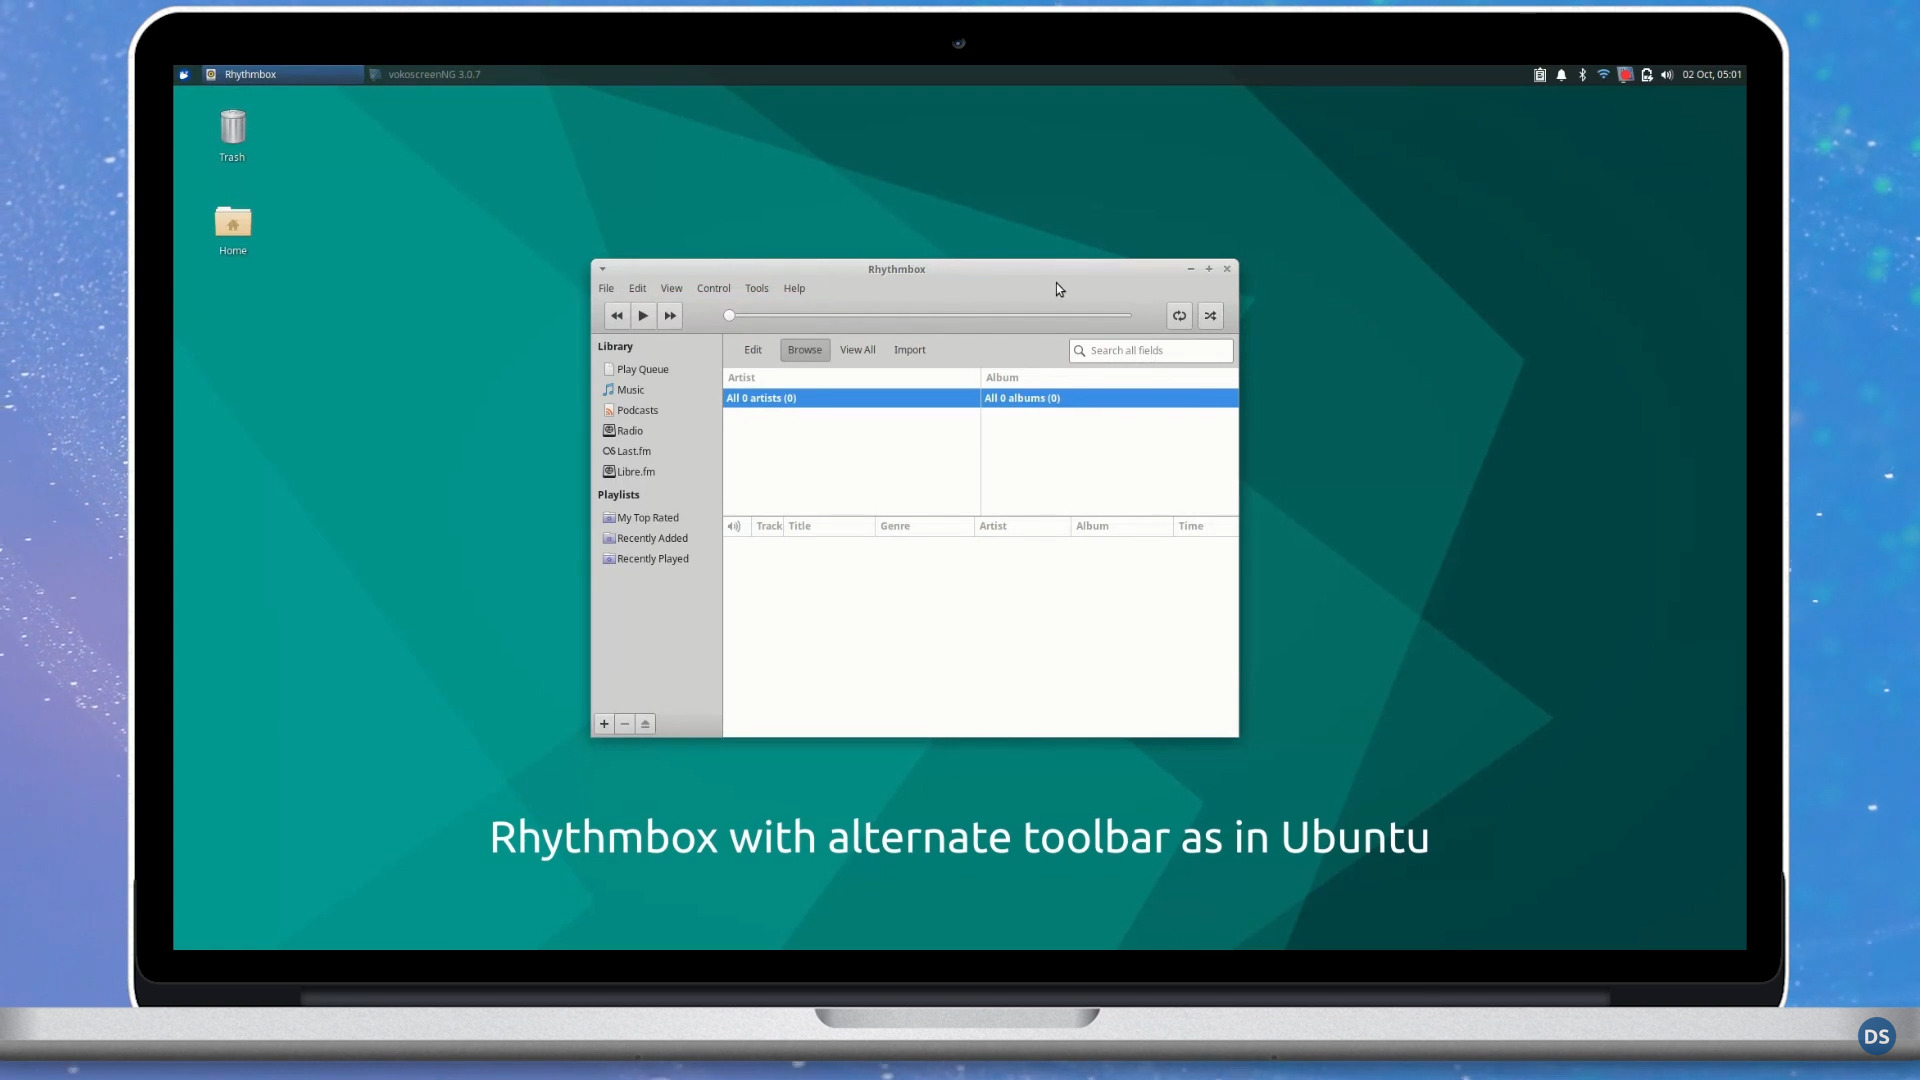Open the Trash desktop icon
Viewport: 1920px width, 1080px height.
(232, 135)
